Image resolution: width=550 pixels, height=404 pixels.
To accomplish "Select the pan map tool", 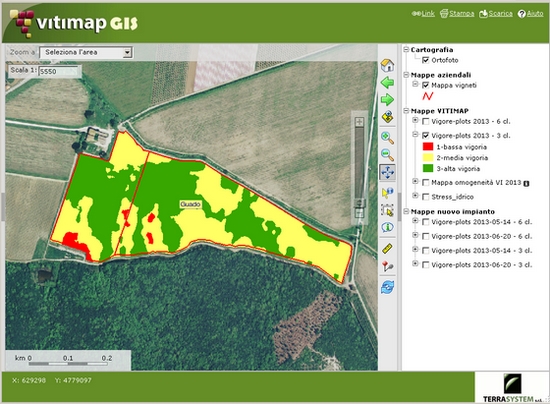I will (x=387, y=172).
